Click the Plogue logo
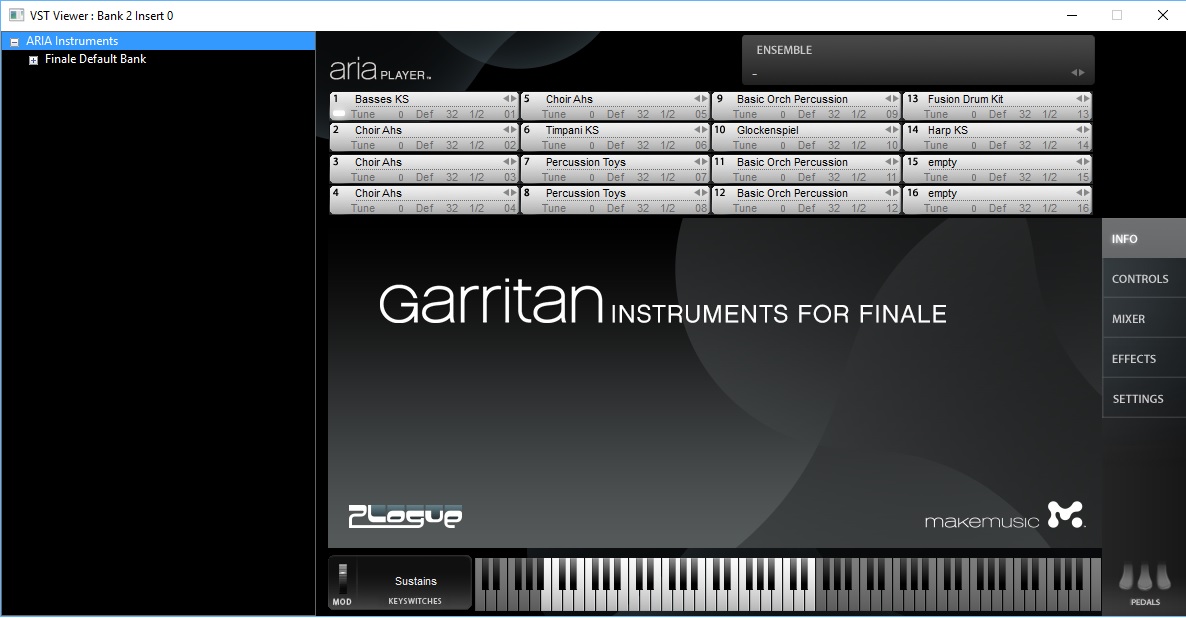The width and height of the screenshot is (1186, 618). click(x=405, y=515)
